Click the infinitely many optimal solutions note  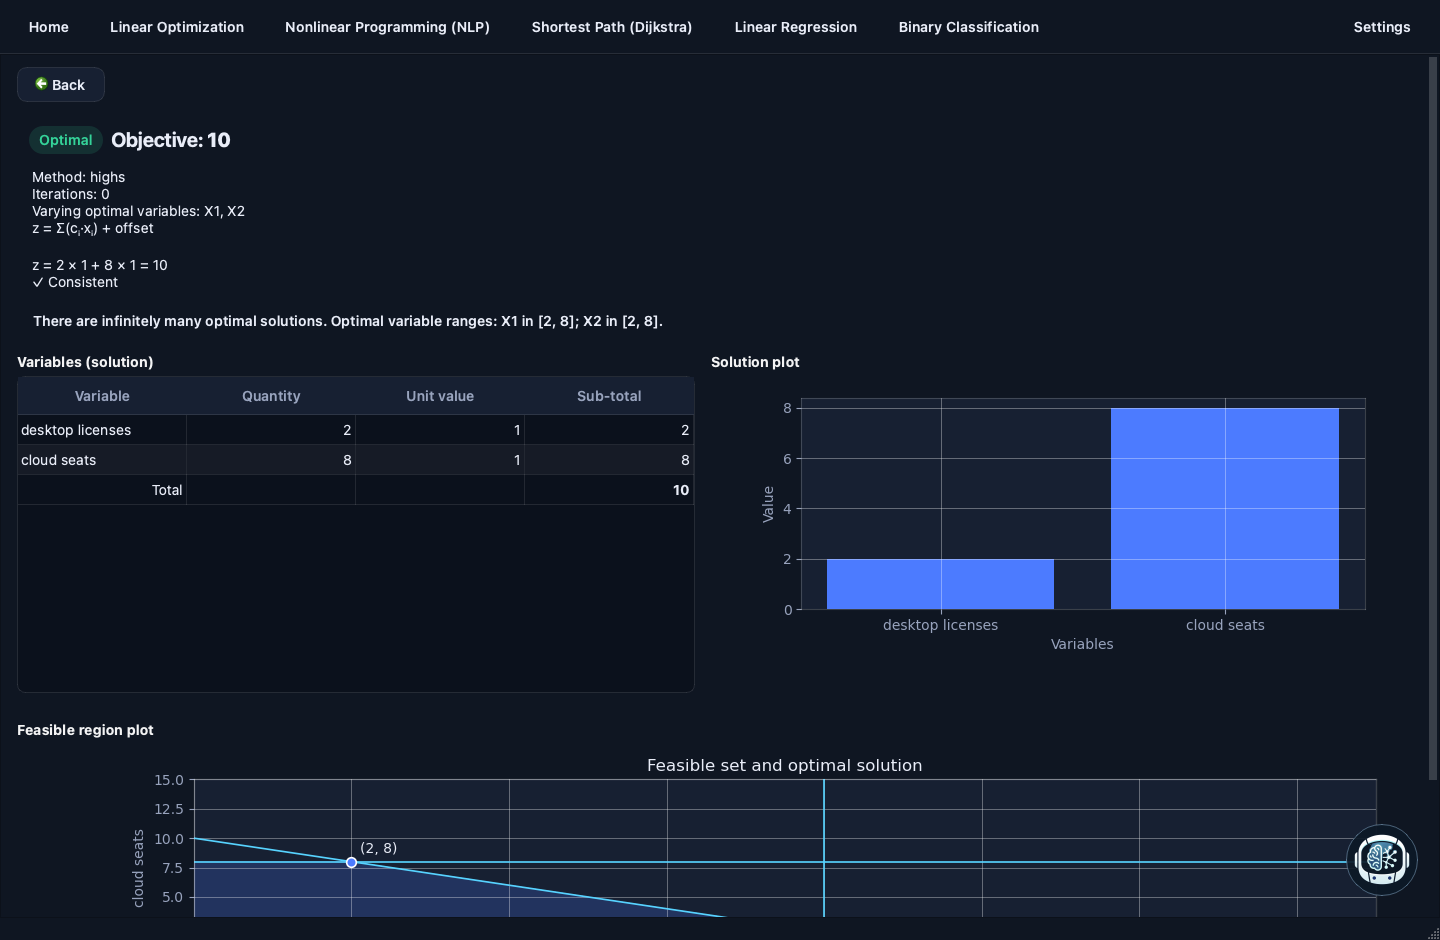pos(348,321)
